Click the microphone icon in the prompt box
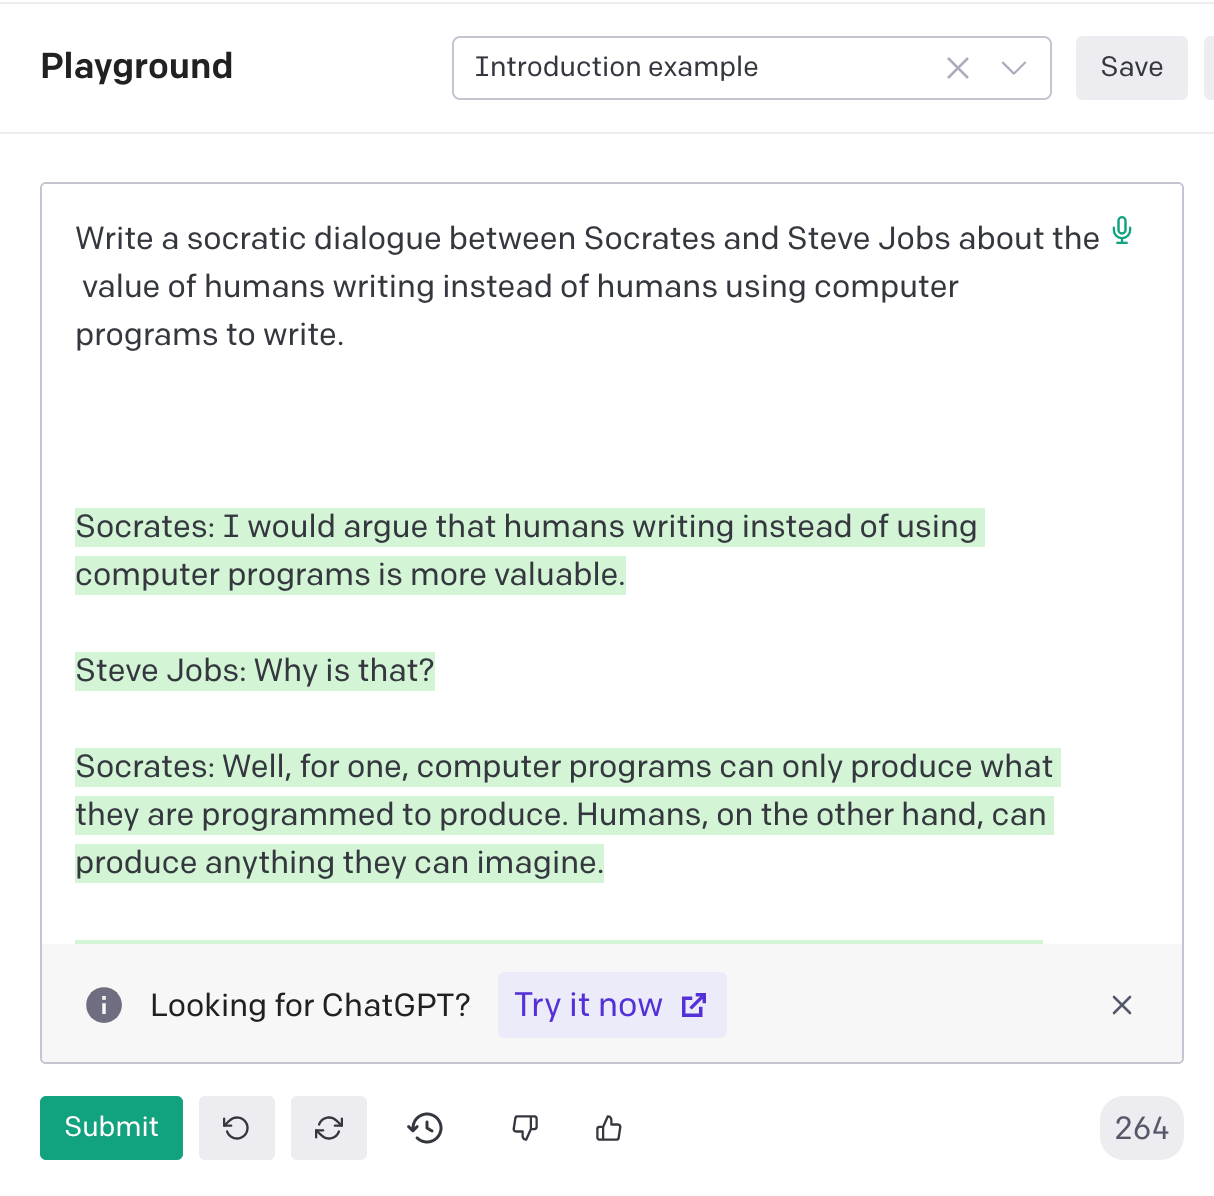The image size is (1214, 1196). tap(1122, 231)
